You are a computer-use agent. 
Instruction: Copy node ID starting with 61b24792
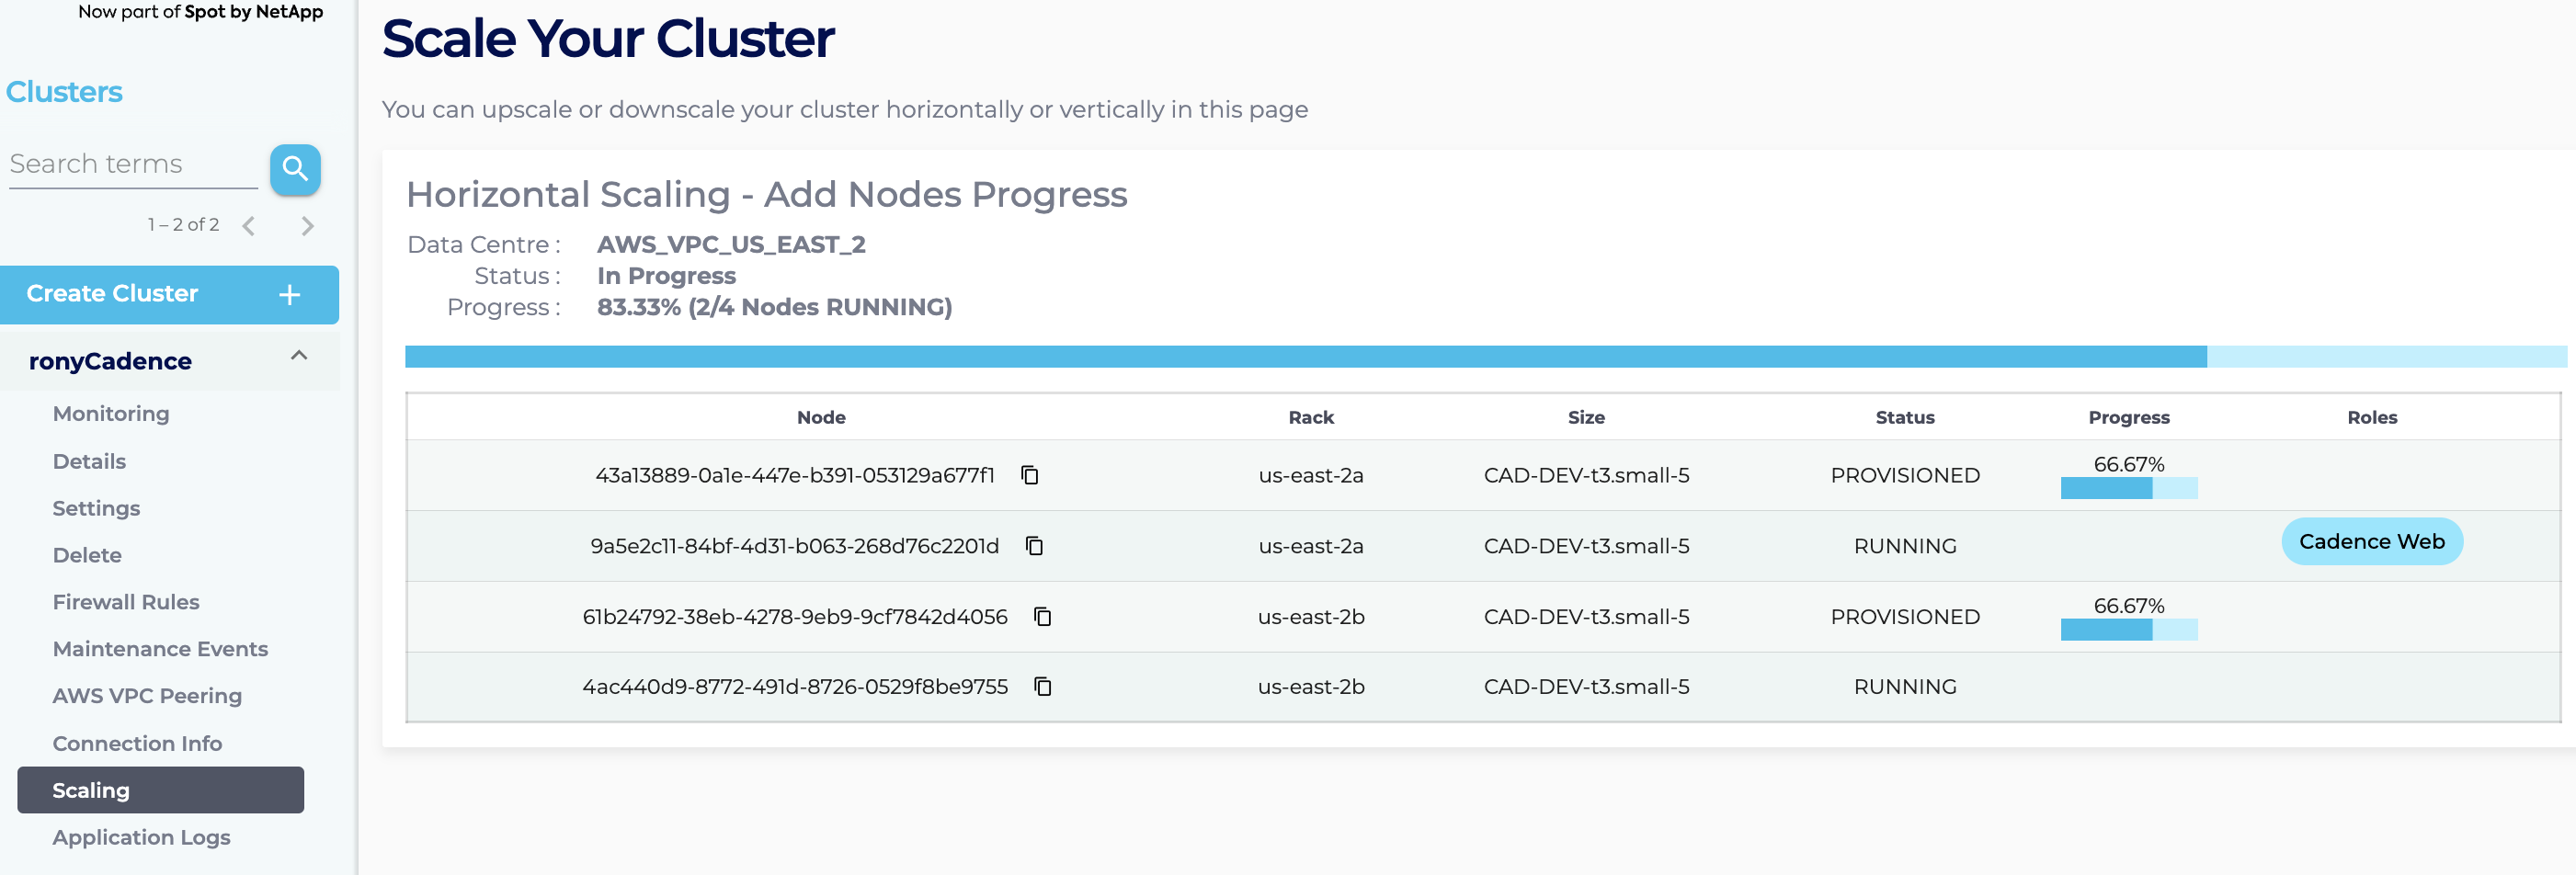[x=1042, y=617]
